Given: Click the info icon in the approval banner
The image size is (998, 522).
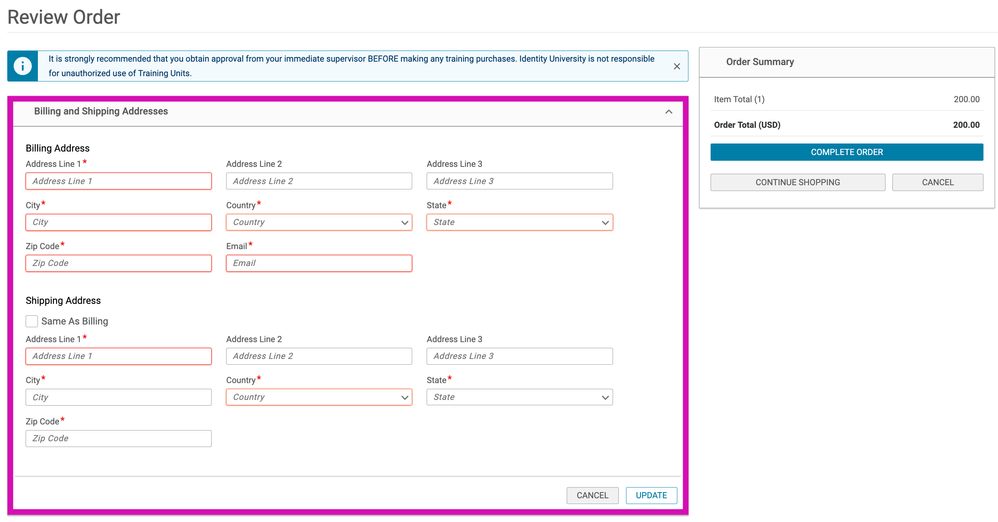Looking at the screenshot, I should point(21,67).
